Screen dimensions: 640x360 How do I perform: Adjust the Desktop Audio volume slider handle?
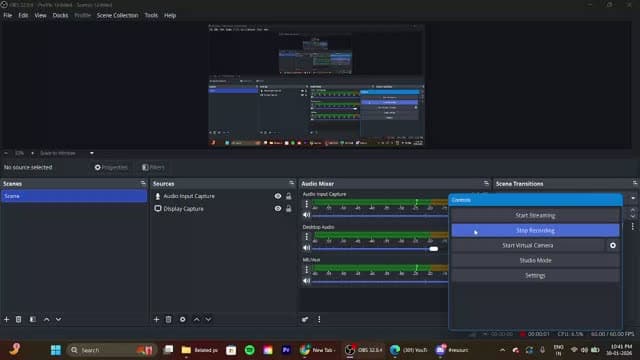click(433, 249)
